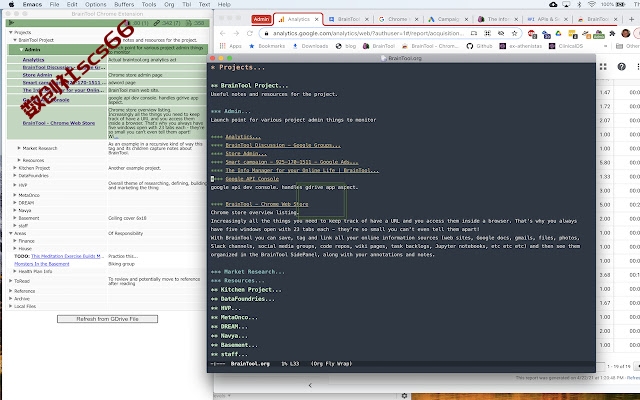The height and width of the screenshot is (400, 640).
Task: Go back using Chrome's back arrow
Action: [222, 33]
